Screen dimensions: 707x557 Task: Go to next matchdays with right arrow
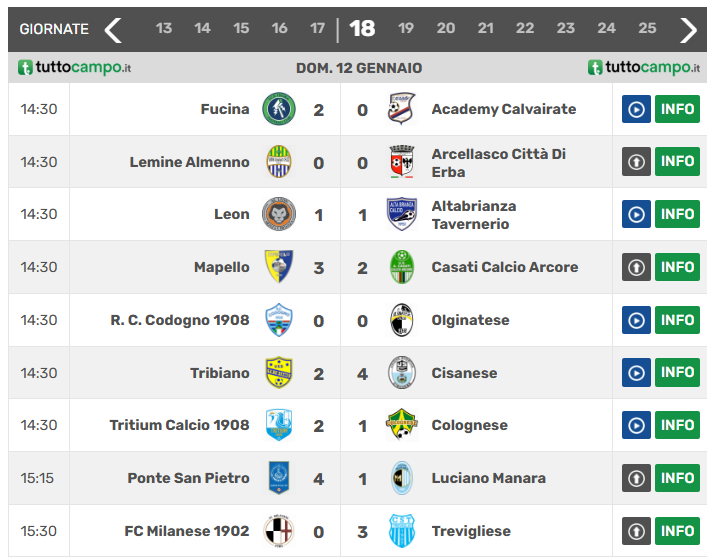pyautogui.click(x=688, y=29)
